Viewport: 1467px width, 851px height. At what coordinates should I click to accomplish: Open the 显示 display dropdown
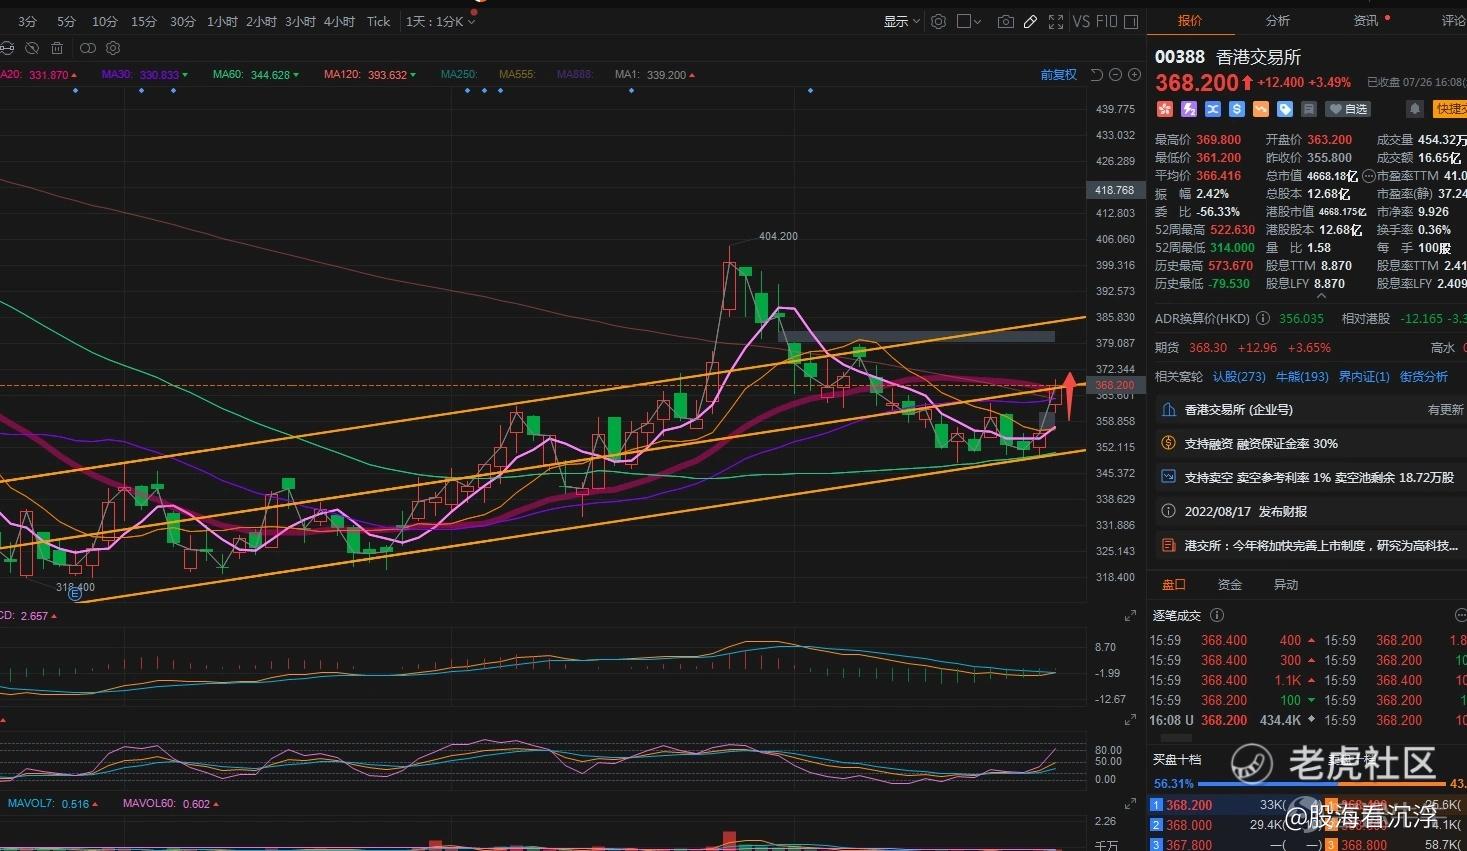[x=901, y=21]
